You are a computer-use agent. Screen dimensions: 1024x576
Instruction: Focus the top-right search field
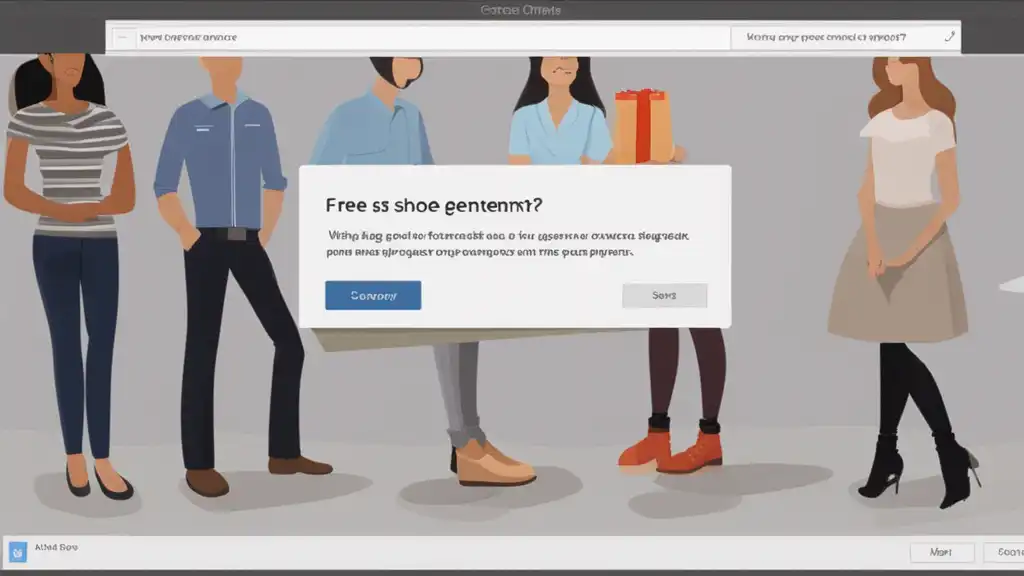(844, 38)
